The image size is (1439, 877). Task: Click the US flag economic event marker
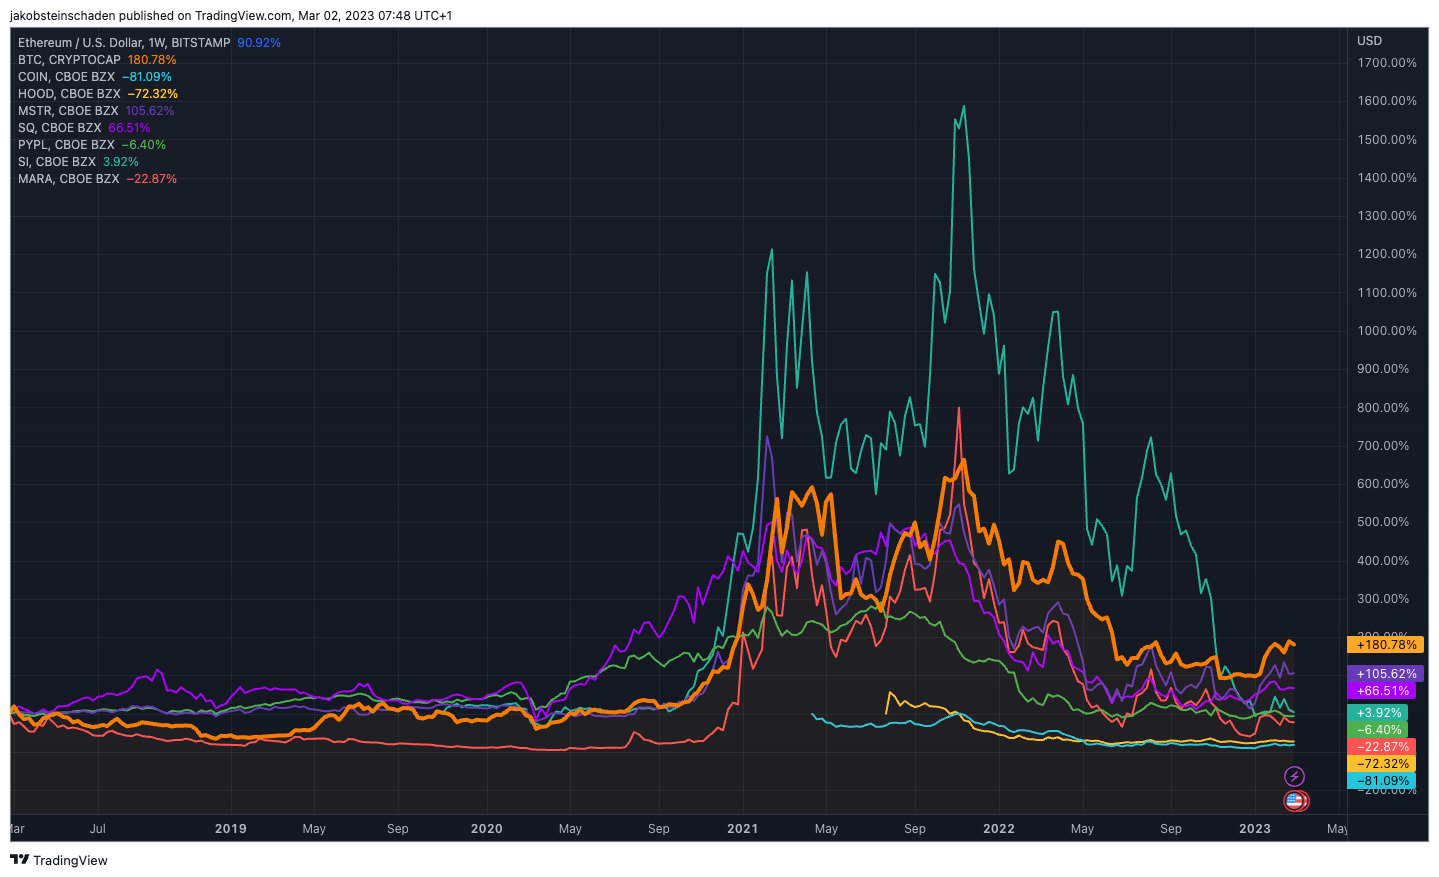1294,800
